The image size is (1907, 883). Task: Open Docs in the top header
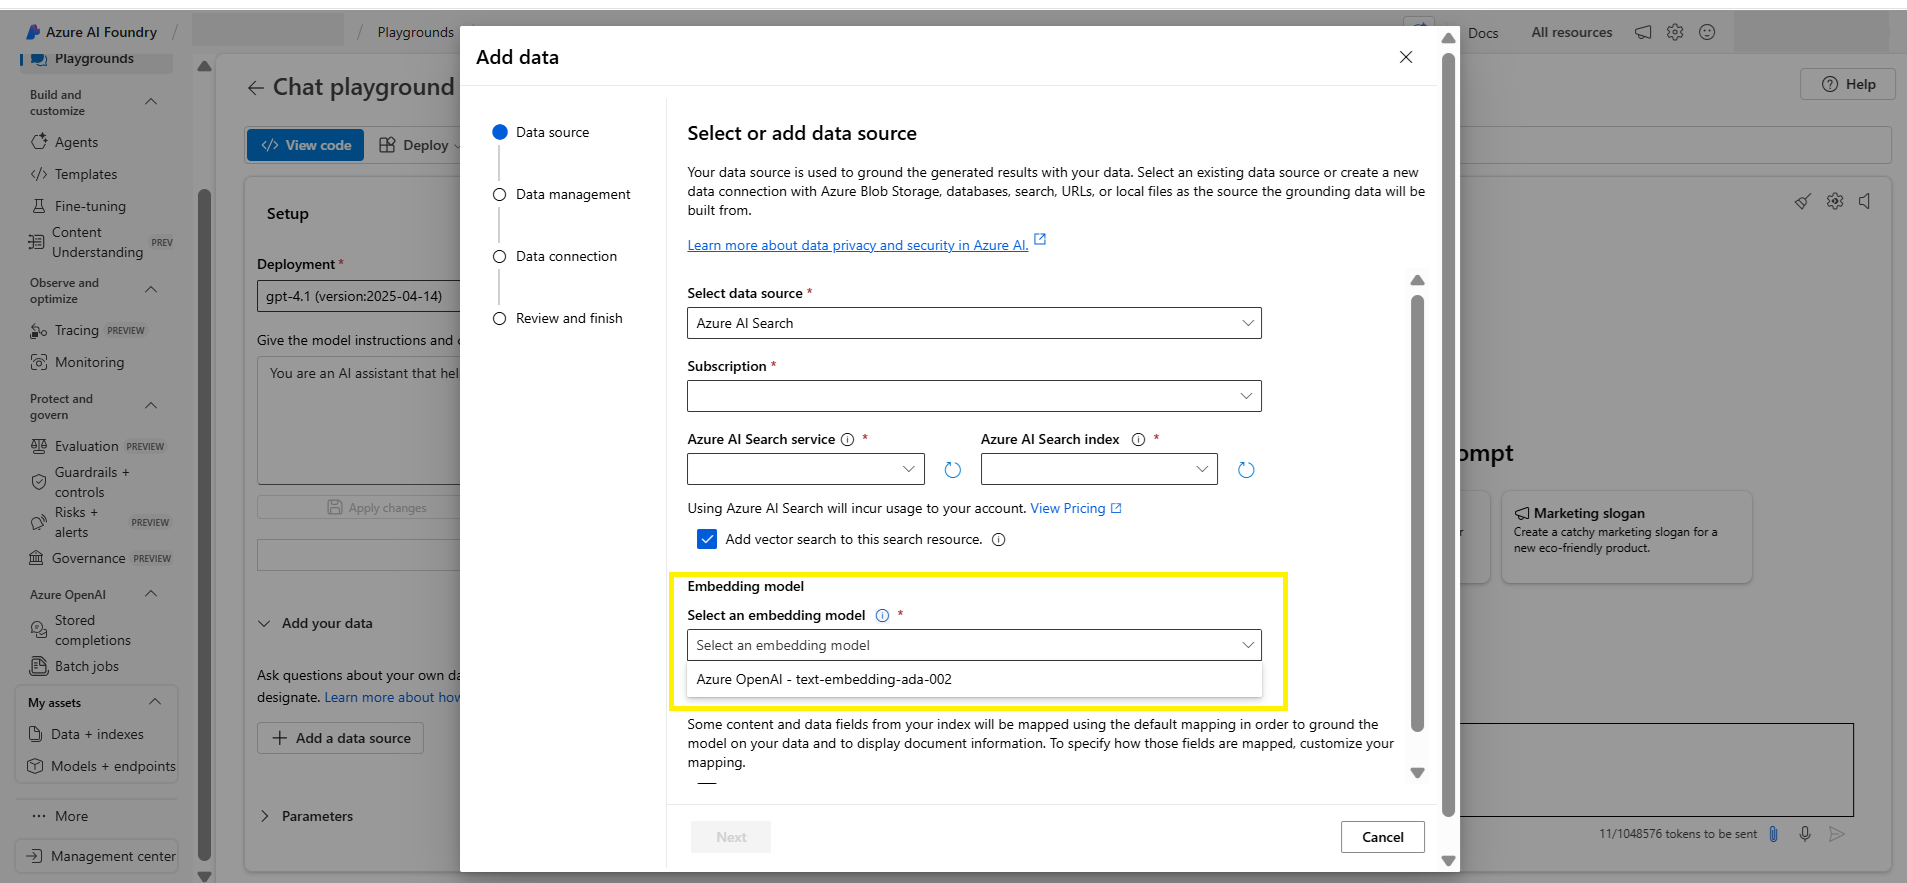tap(1483, 33)
